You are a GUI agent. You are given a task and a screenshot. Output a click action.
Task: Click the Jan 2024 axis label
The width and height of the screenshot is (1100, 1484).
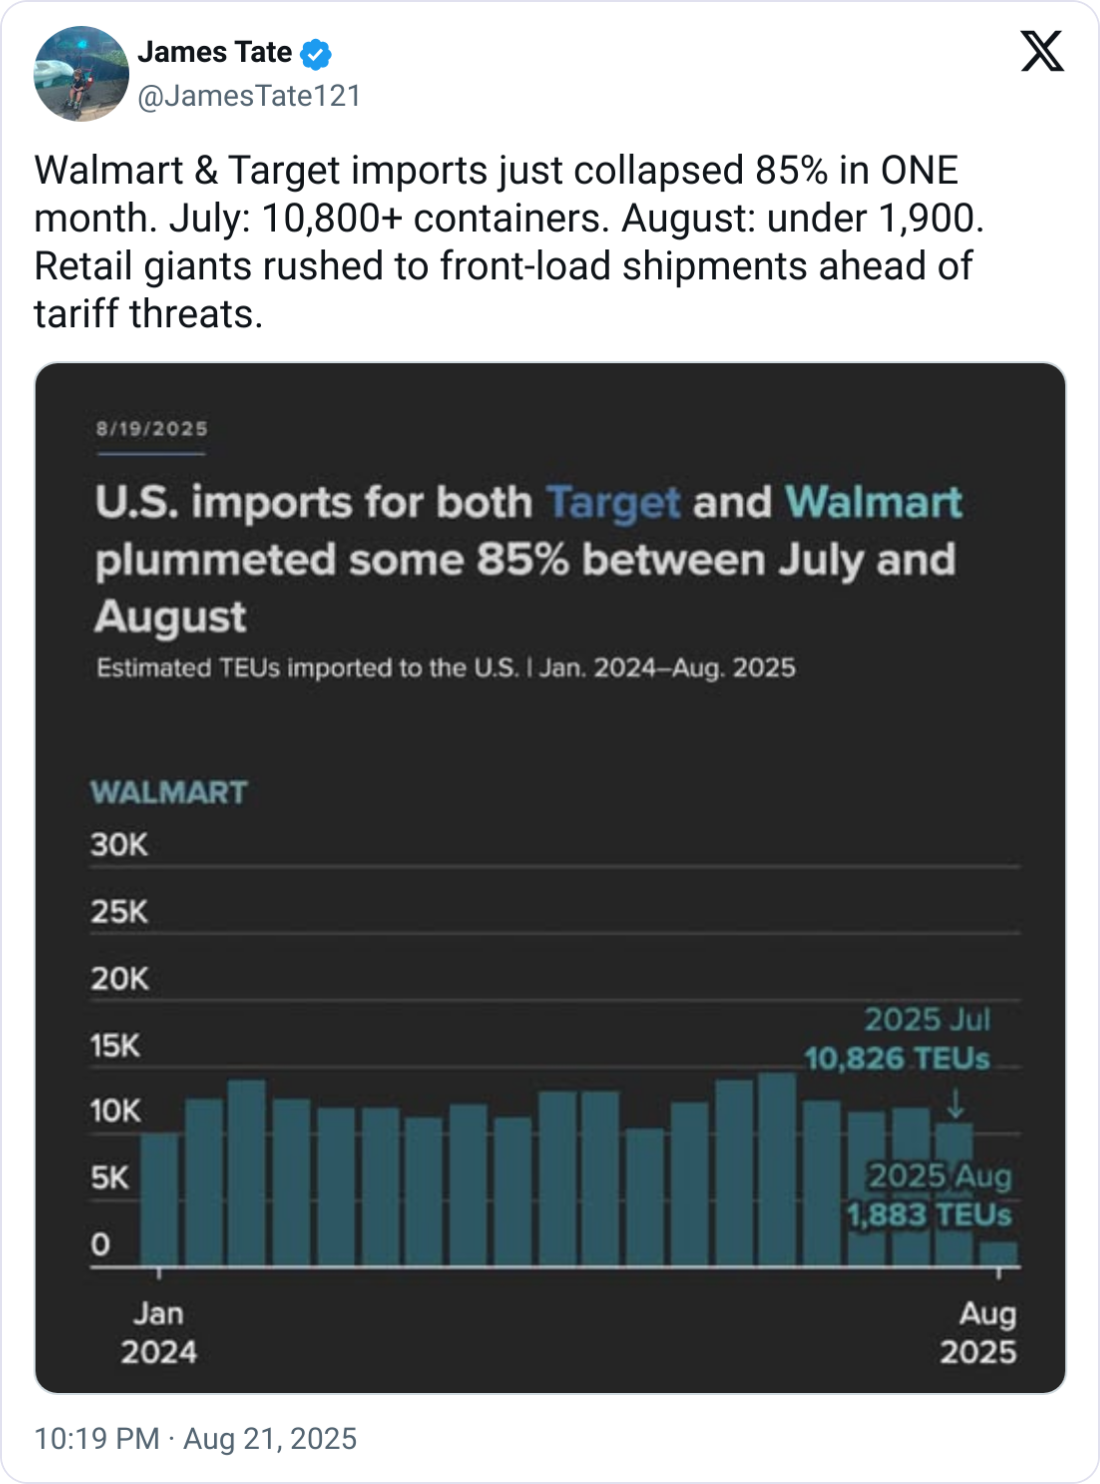coord(159,1332)
